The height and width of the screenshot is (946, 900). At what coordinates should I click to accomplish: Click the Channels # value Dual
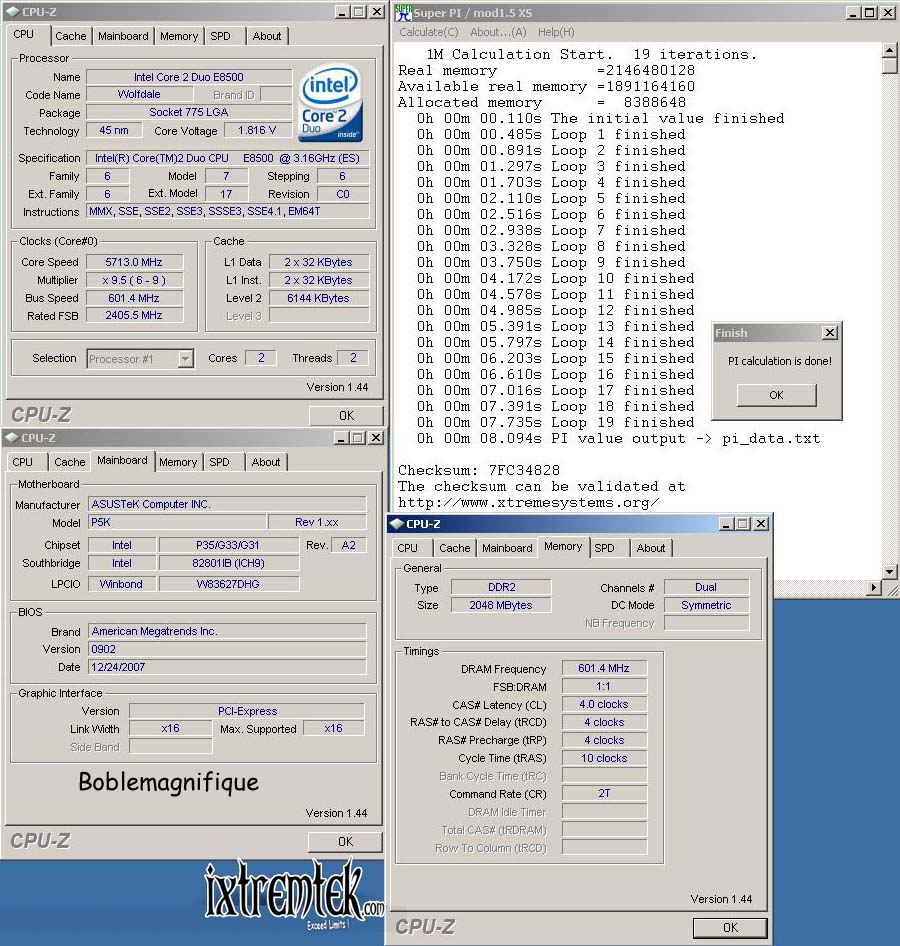[x=706, y=588]
